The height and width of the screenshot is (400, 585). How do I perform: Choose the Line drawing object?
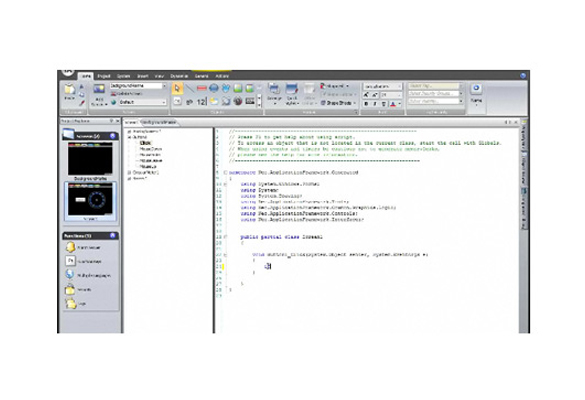point(190,88)
